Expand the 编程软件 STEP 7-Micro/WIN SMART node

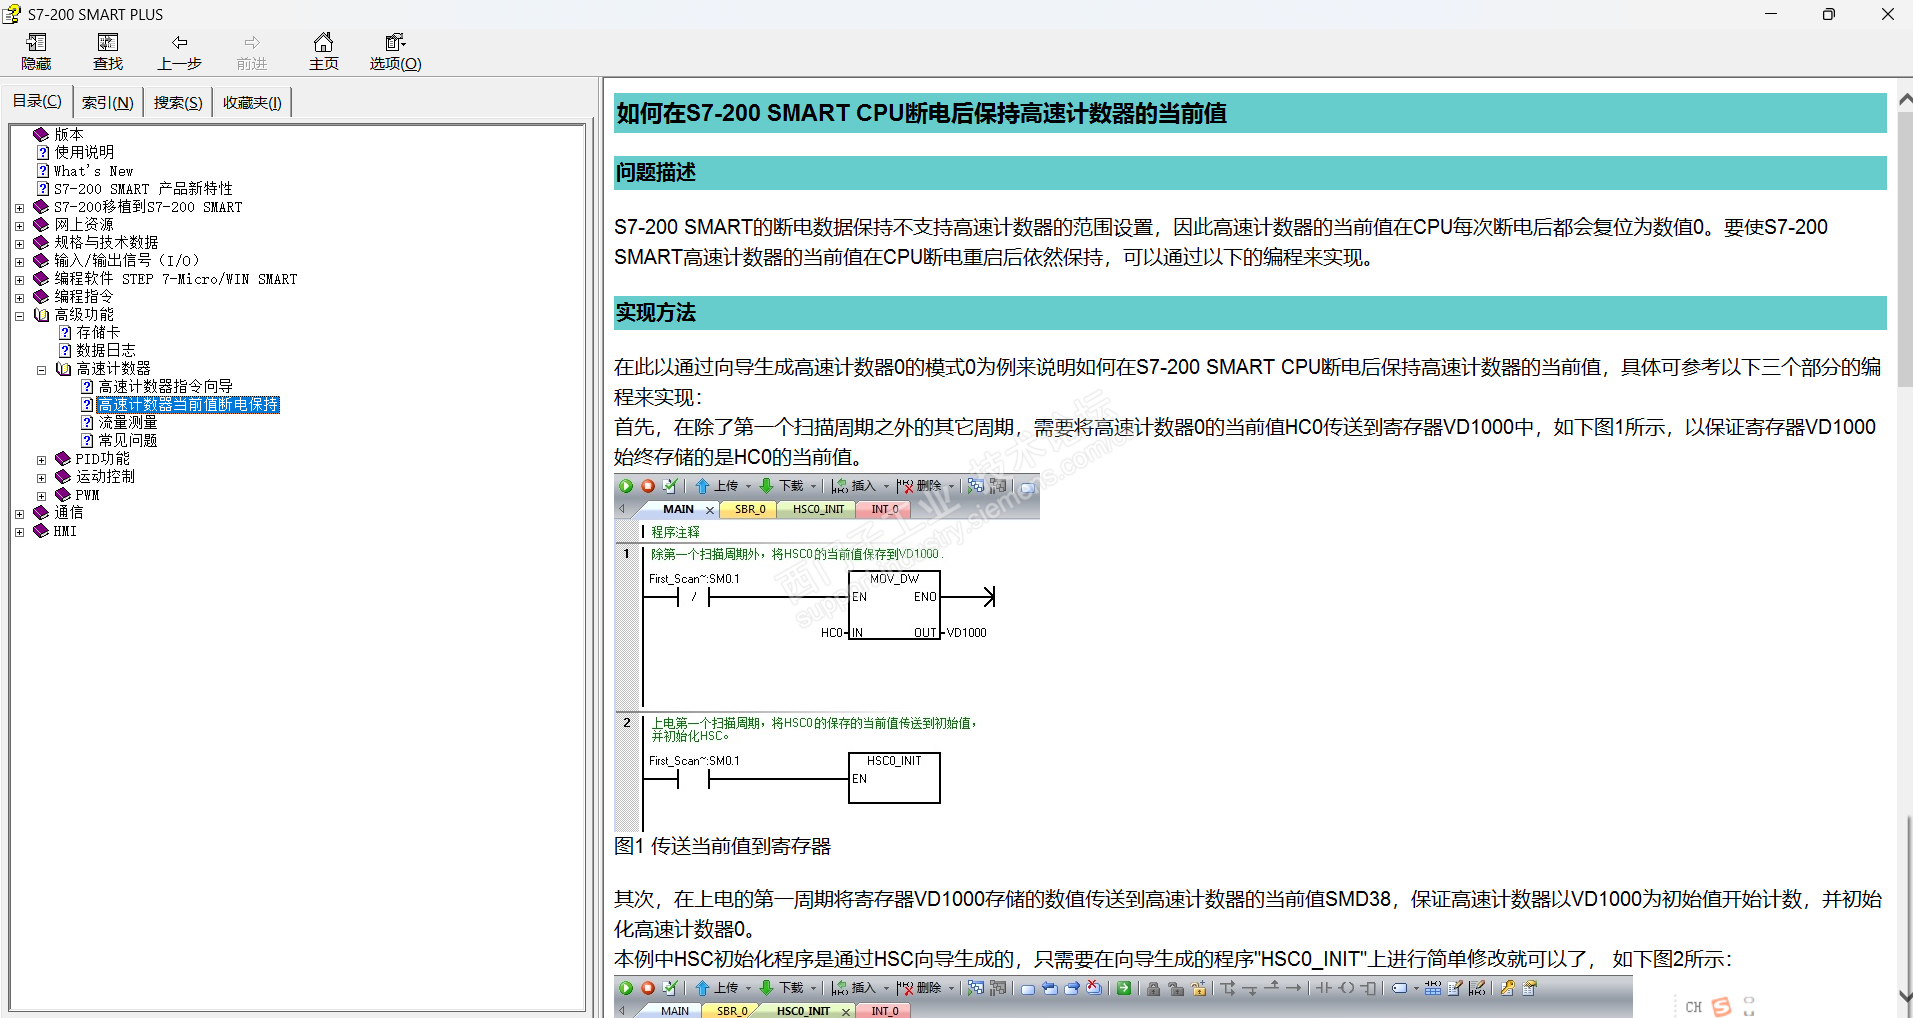pyautogui.click(x=20, y=280)
